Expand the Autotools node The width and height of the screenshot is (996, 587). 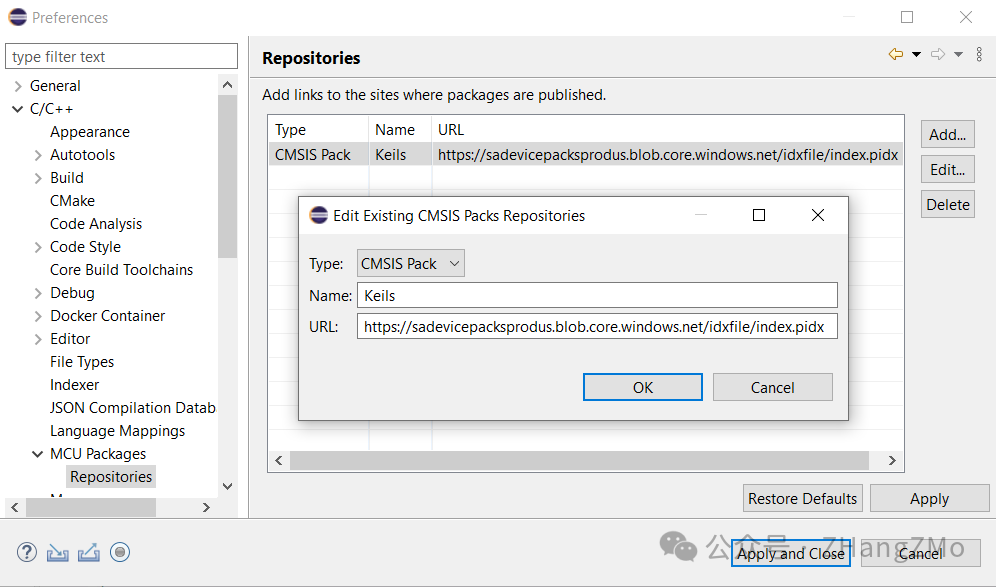38,155
